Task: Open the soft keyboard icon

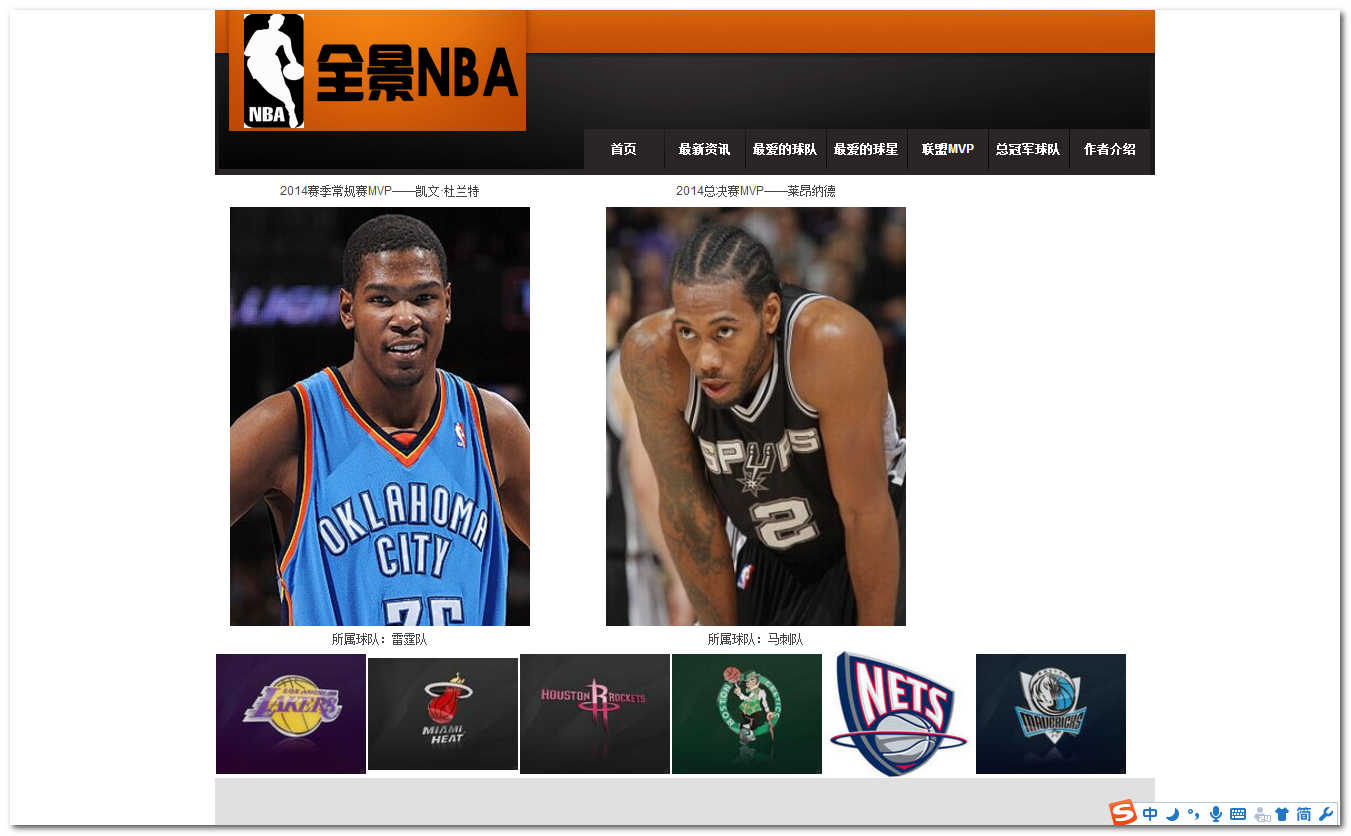Action: (x=1238, y=814)
